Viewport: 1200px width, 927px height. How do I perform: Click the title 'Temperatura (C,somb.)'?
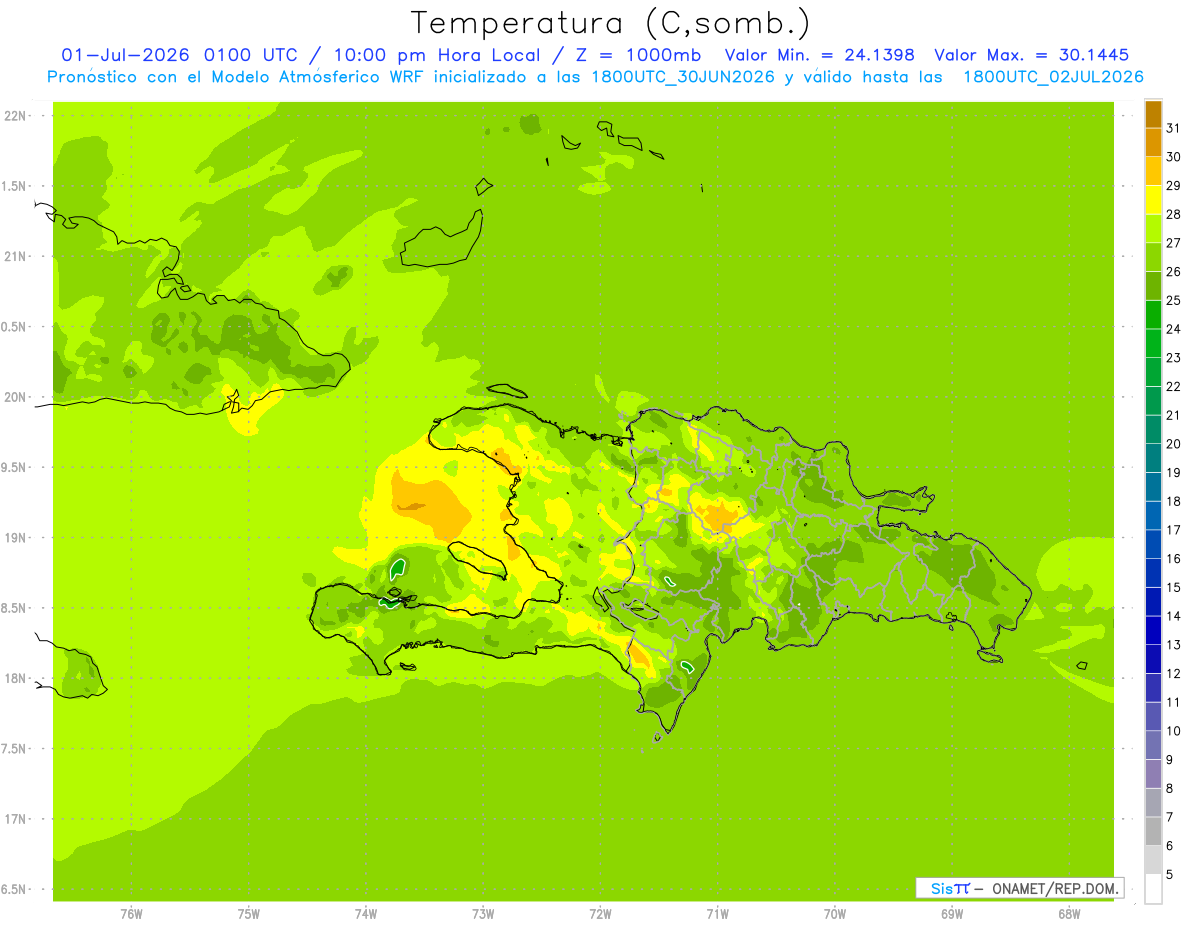(x=611, y=23)
